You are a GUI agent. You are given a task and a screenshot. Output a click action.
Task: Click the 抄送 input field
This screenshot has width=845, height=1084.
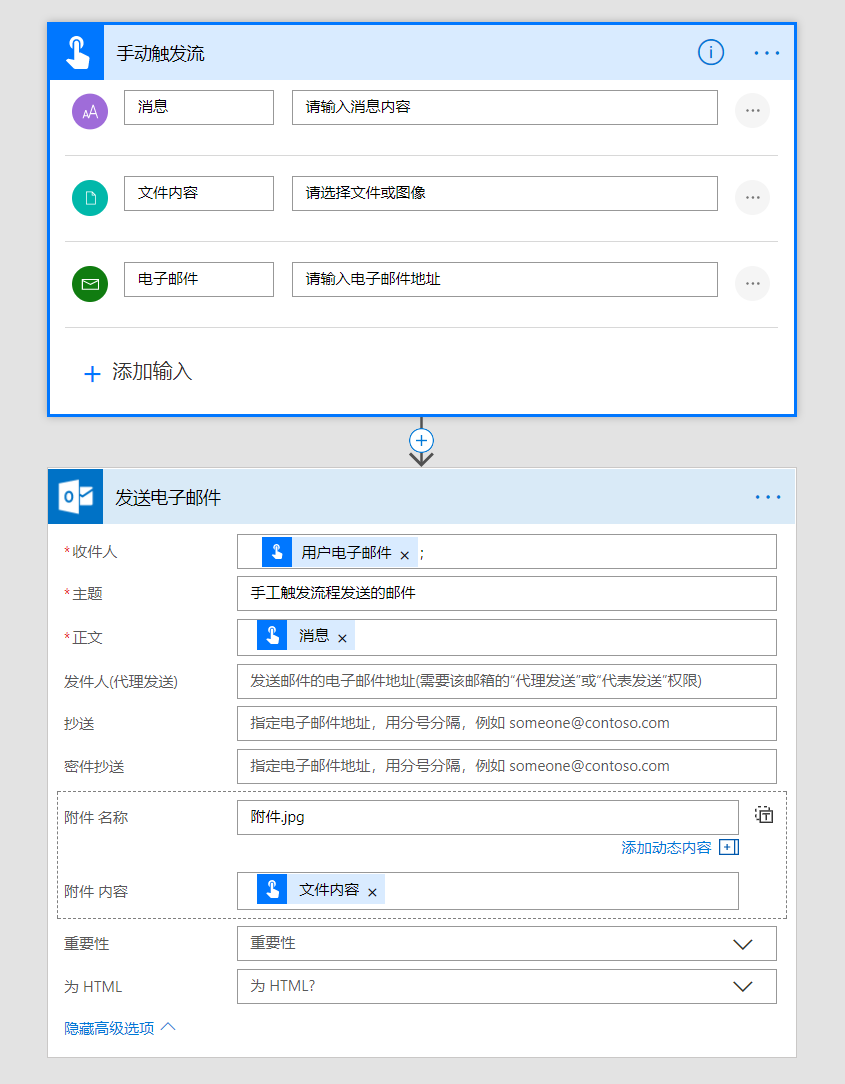506,723
